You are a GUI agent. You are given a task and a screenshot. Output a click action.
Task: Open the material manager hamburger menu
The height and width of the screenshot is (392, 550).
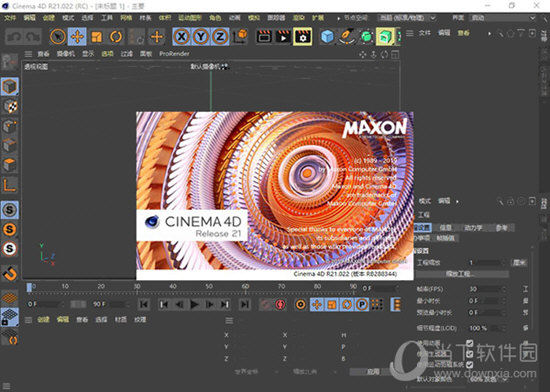[28, 320]
